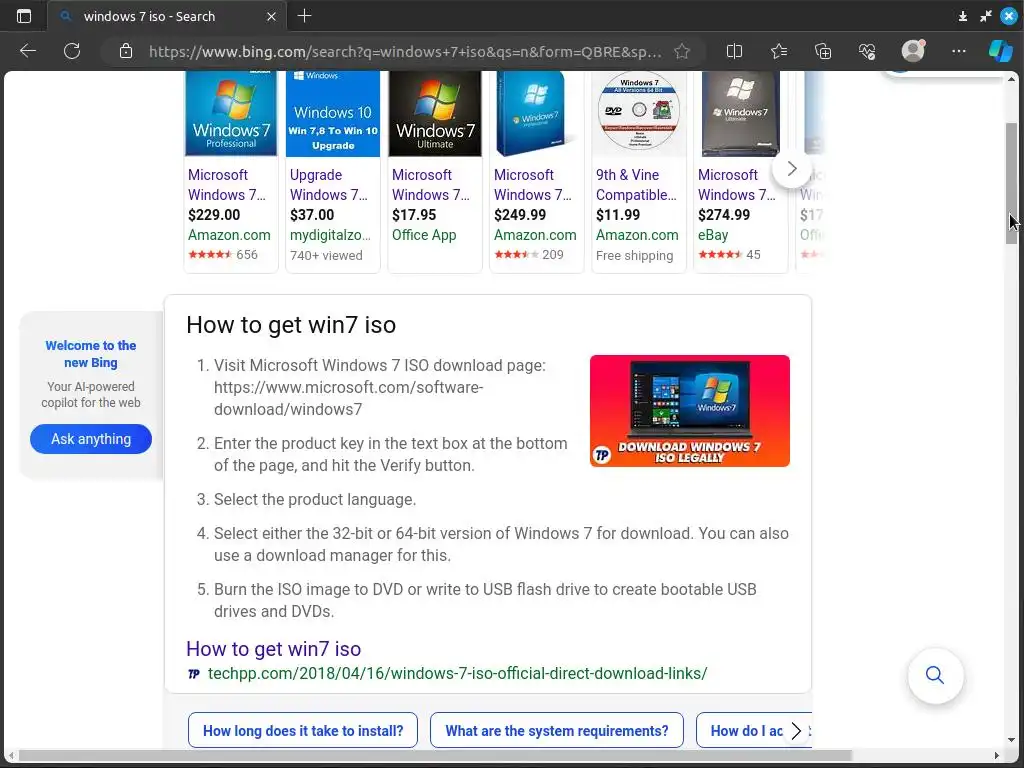Click mydigitalzo... seller text

[330, 234]
